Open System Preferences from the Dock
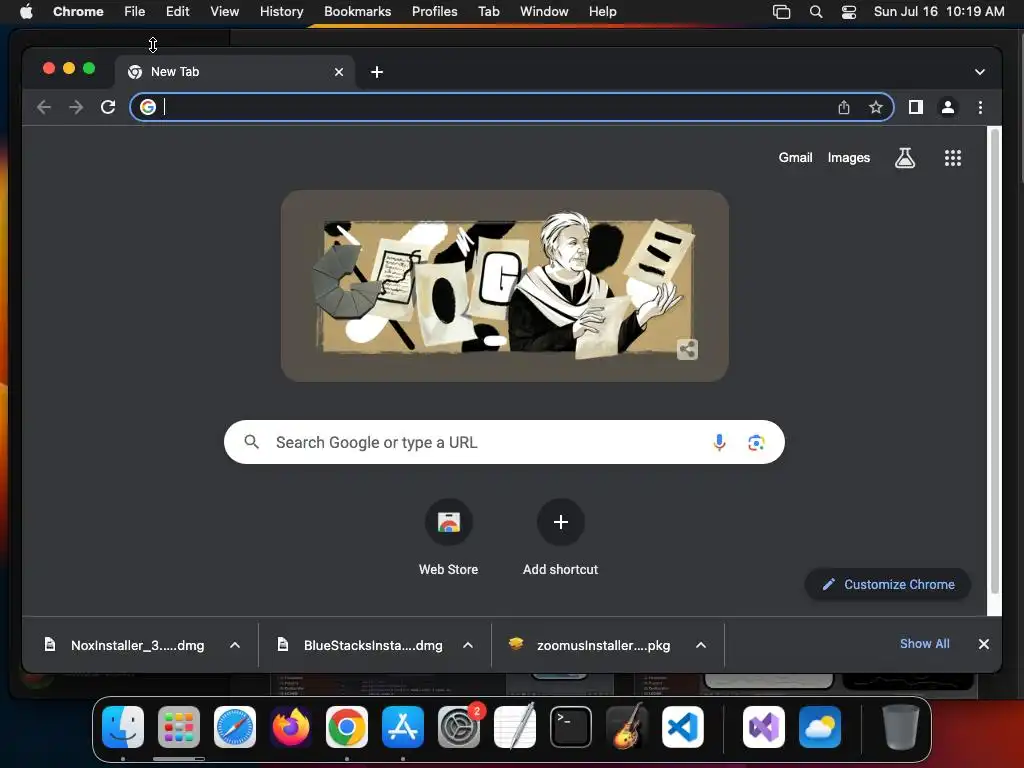This screenshot has width=1024, height=768. (458, 727)
